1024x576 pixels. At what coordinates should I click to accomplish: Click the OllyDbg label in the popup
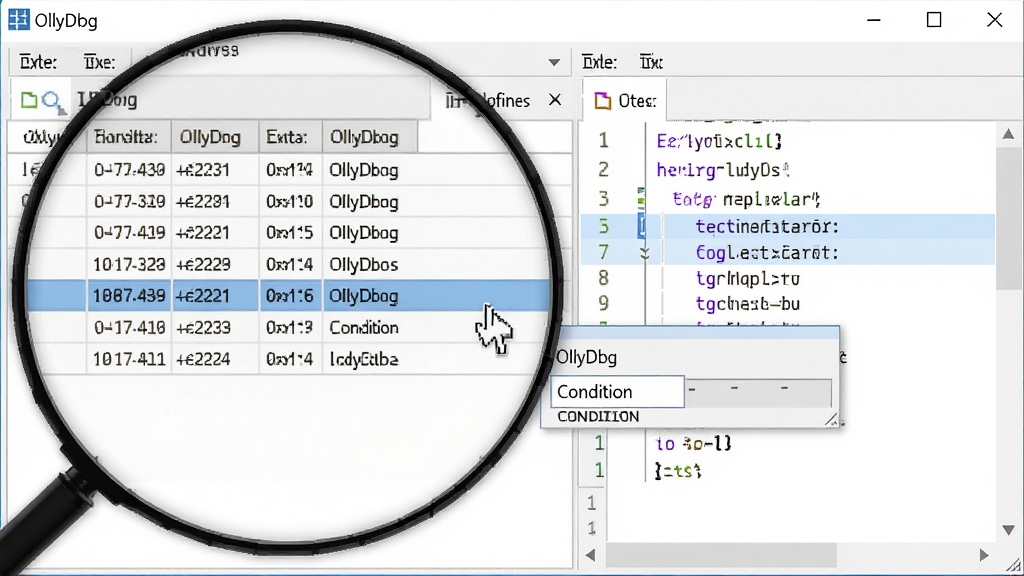pos(586,357)
